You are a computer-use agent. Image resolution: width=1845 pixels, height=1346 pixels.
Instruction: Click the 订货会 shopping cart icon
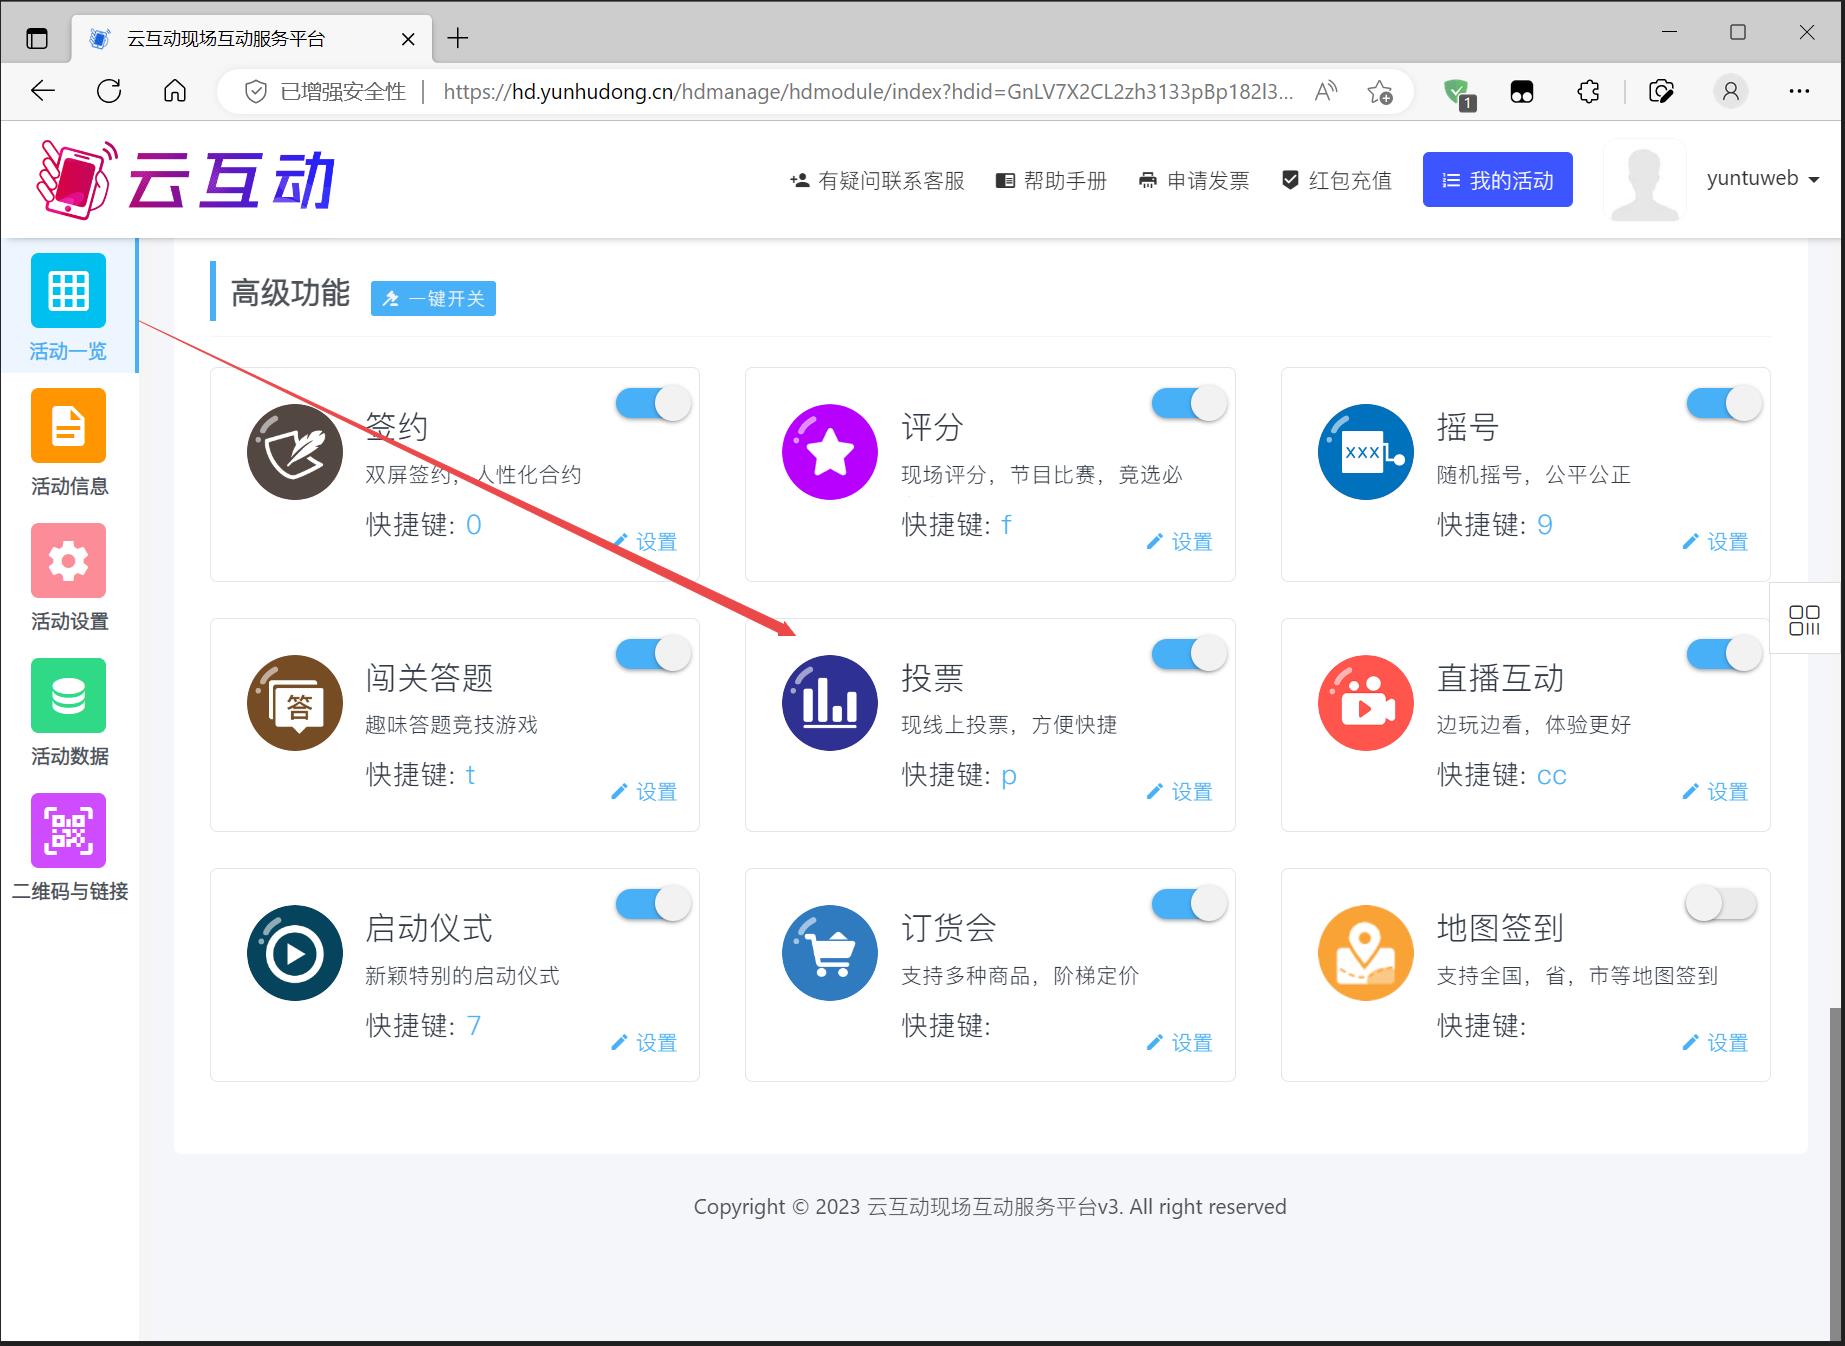click(x=829, y=953)
